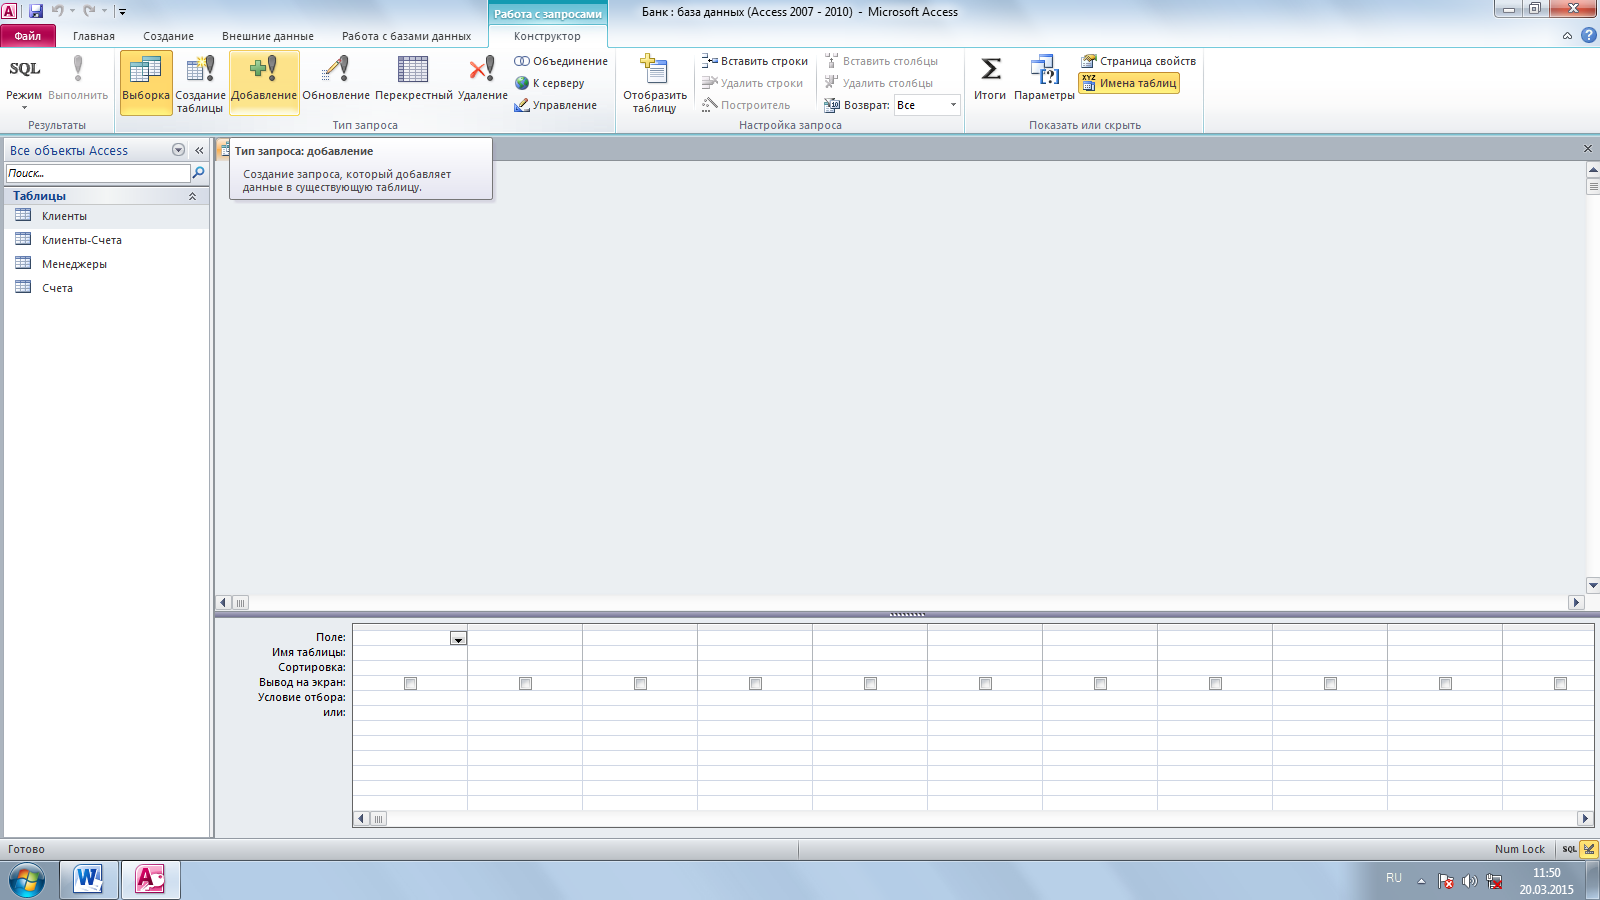The width and height of the screenshot is (1600, 900).
Task: Click the first Поле cell in design grid
Action: click(x=410, y=638)
